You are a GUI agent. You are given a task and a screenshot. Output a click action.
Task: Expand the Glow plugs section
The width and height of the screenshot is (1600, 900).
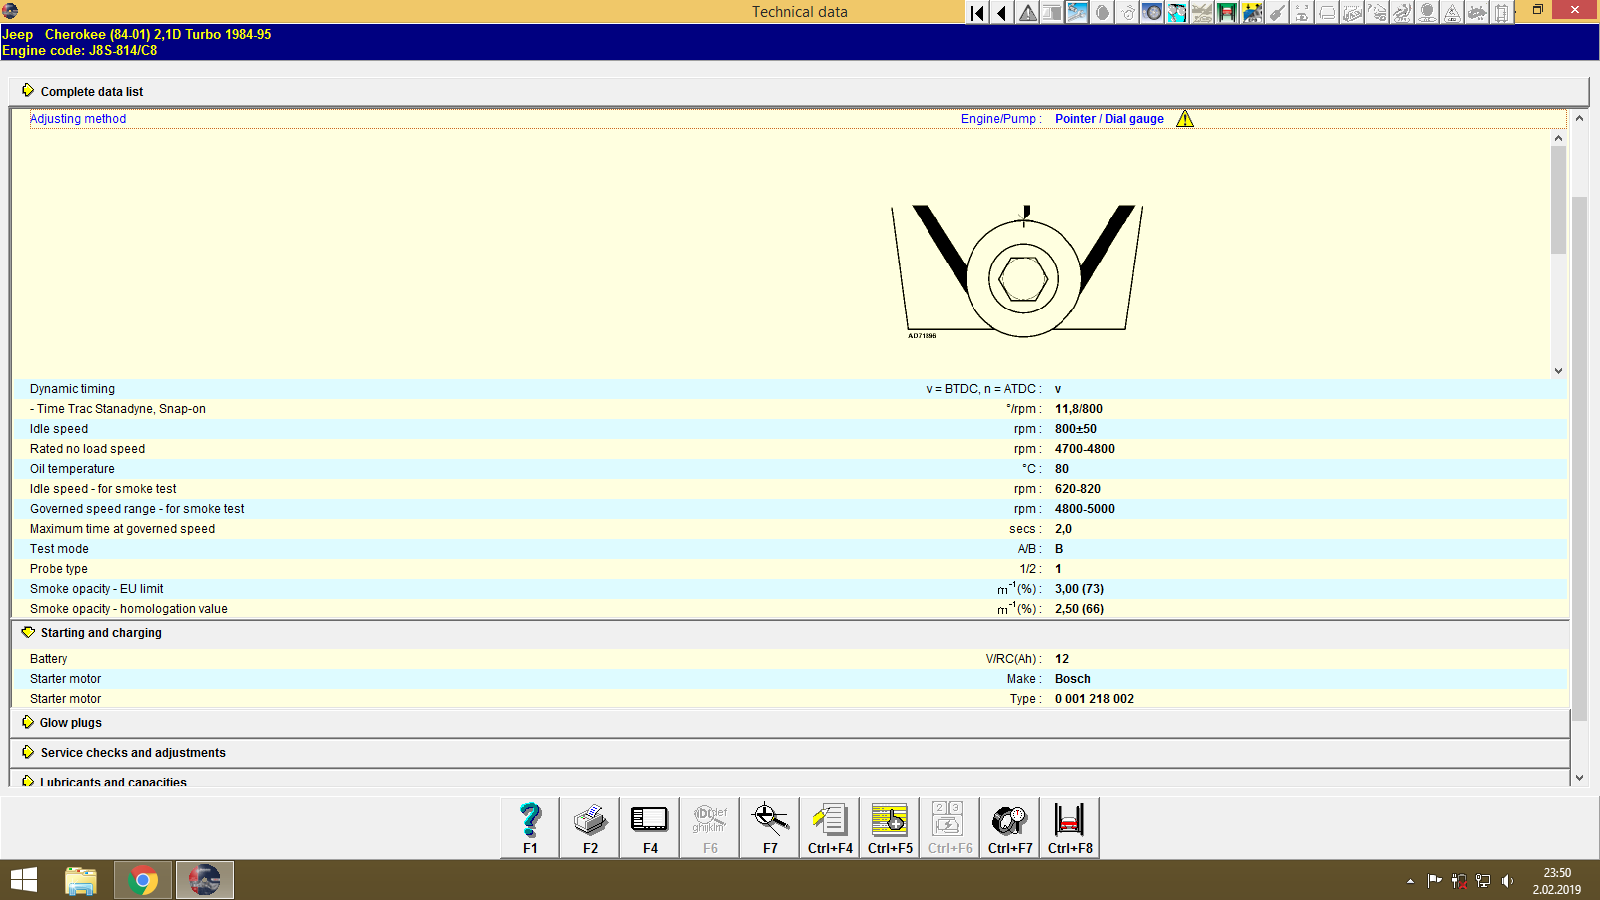[70, 722]
